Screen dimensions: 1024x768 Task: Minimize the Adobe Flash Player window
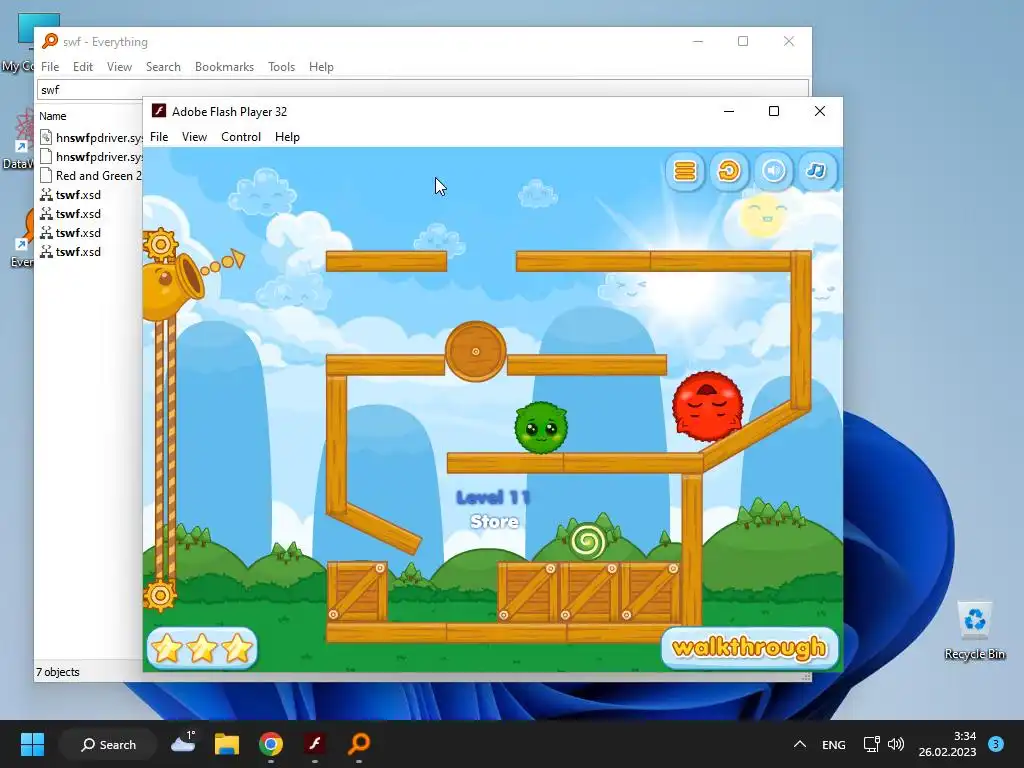(x=729, y=111)
